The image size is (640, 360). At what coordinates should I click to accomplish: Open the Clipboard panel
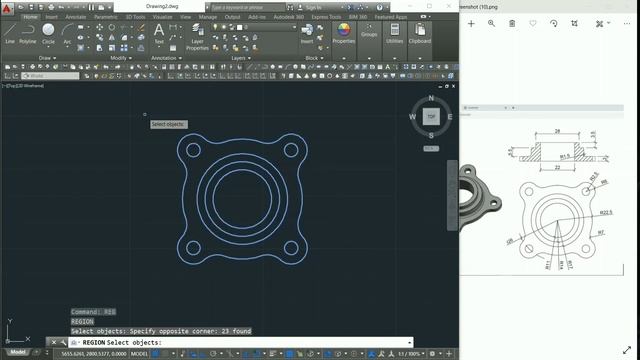(x=420, y=33)
